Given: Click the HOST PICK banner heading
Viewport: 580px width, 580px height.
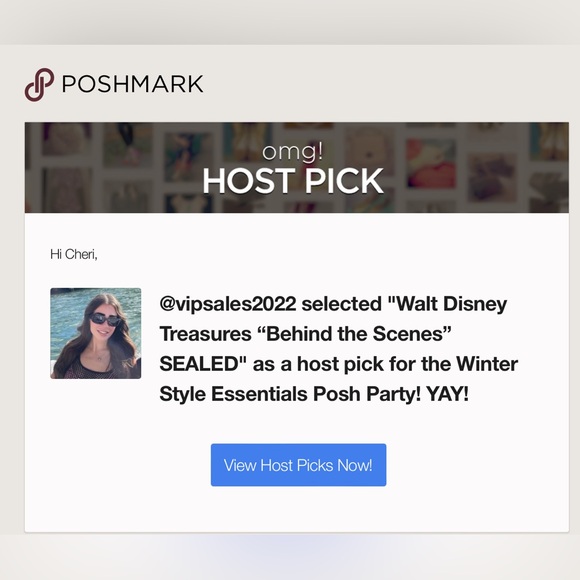Looking at the screenshot, I should click(293, 181).
